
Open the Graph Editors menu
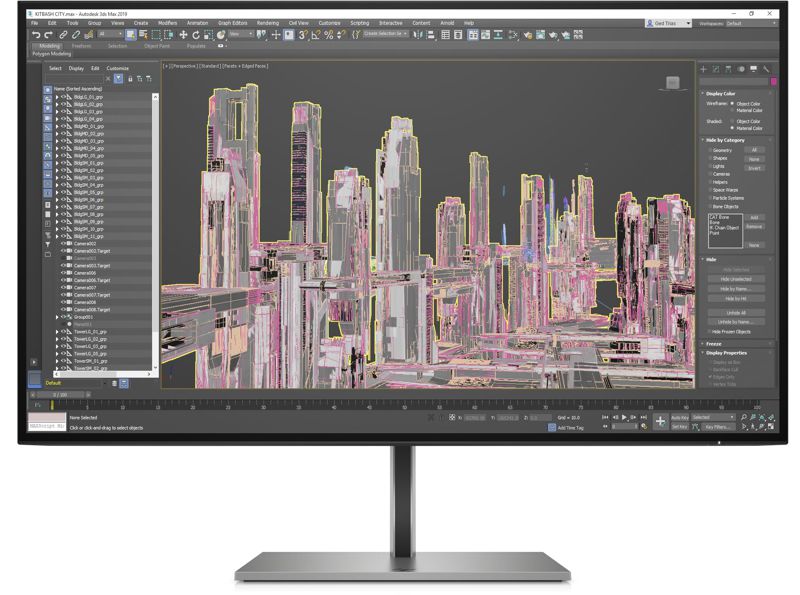pyautogui.click(x=231, y=22)
